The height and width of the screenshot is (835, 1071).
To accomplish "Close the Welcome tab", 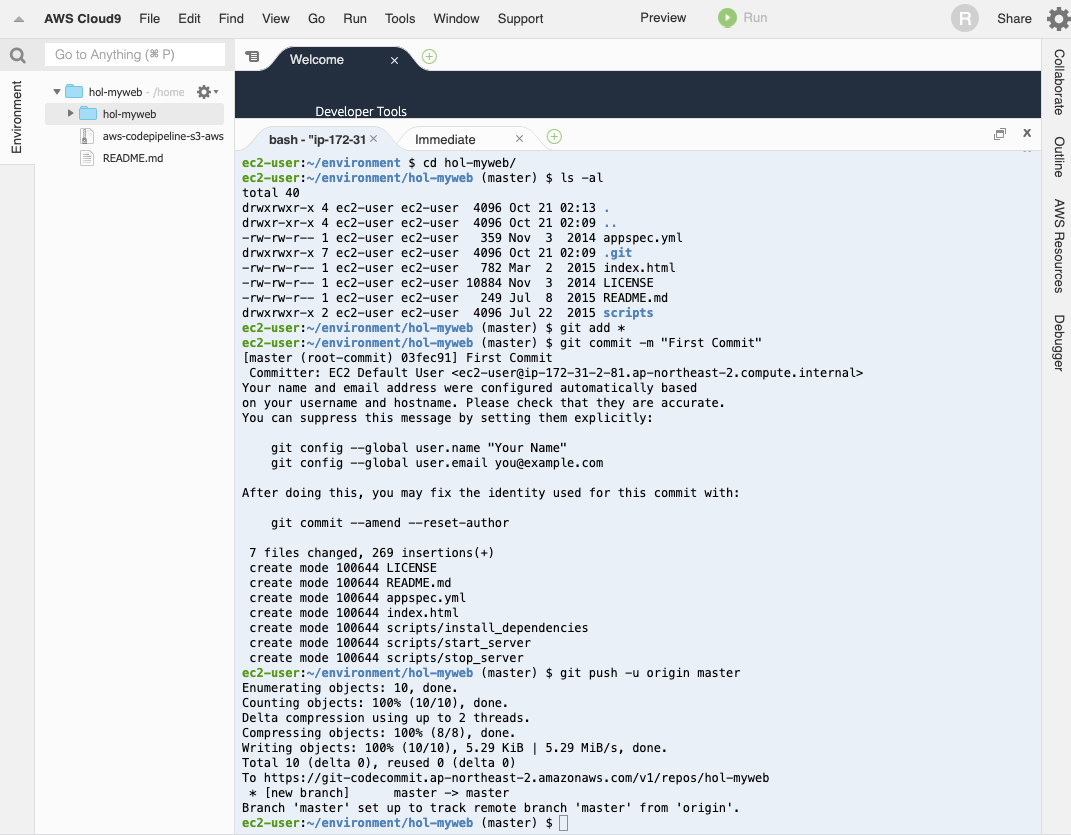I will [x=394, y=60].
